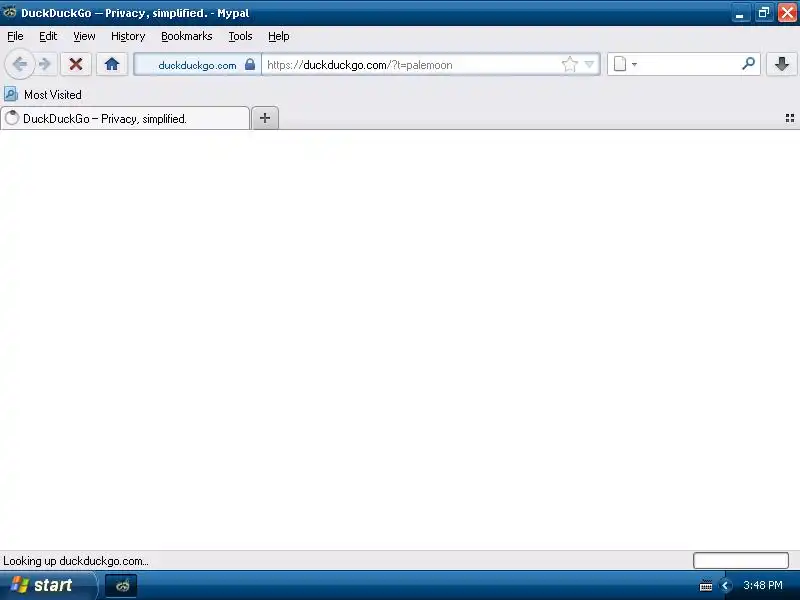
Task: Open the File menu
Action: coord(15,36)
